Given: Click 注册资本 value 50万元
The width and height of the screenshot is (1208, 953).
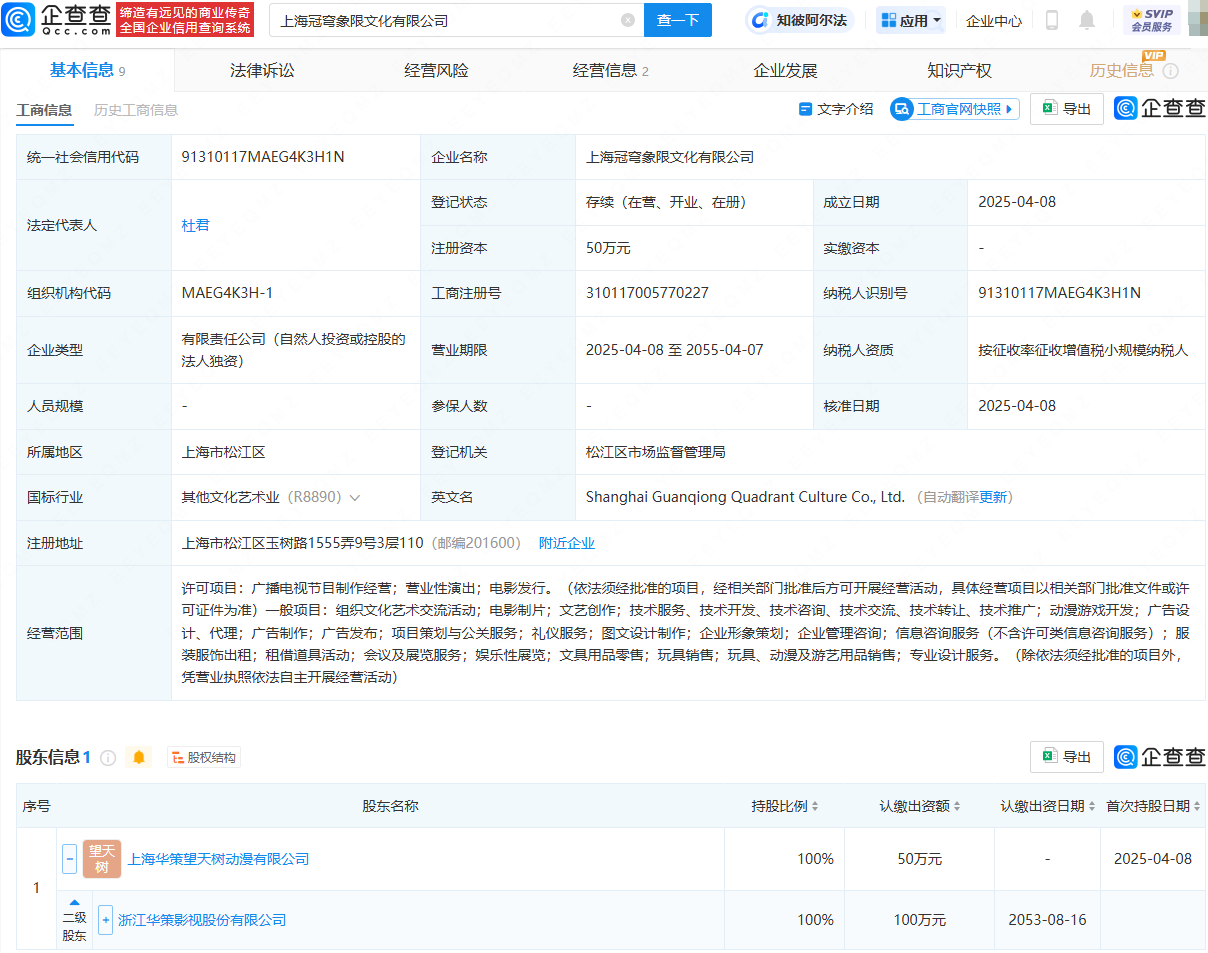Looking at the screenshot, I should click(x=608, y=248).
